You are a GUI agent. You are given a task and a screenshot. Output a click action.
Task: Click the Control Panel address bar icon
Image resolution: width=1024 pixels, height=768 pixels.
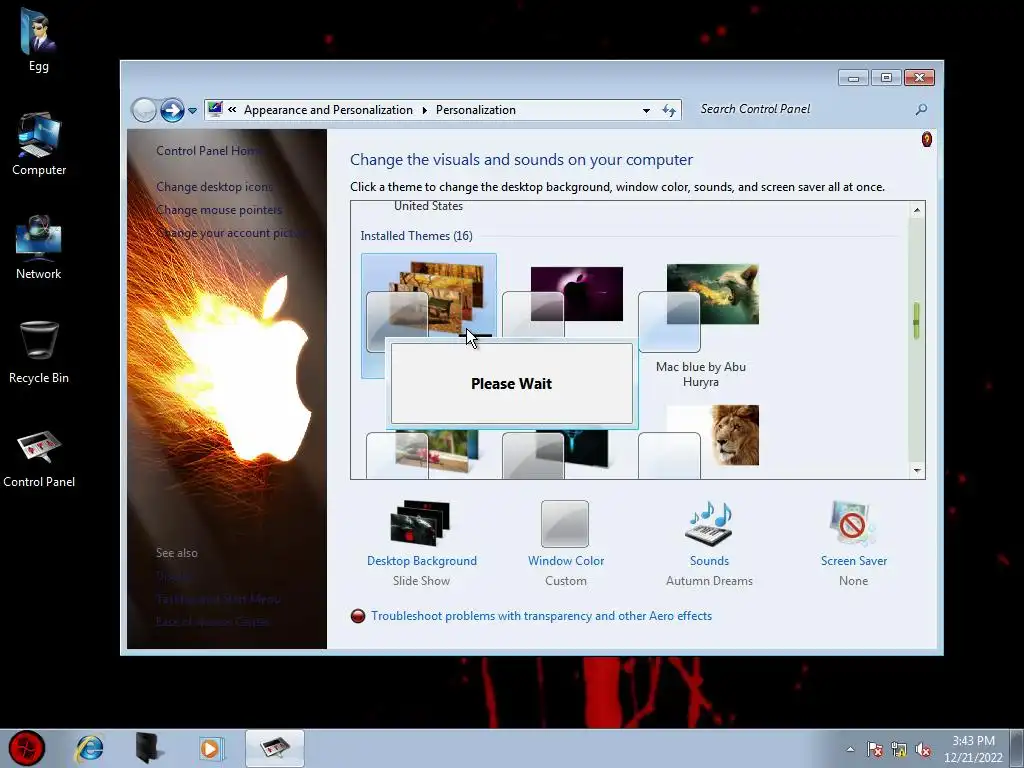pyautogui.click(x=215, y=109)
